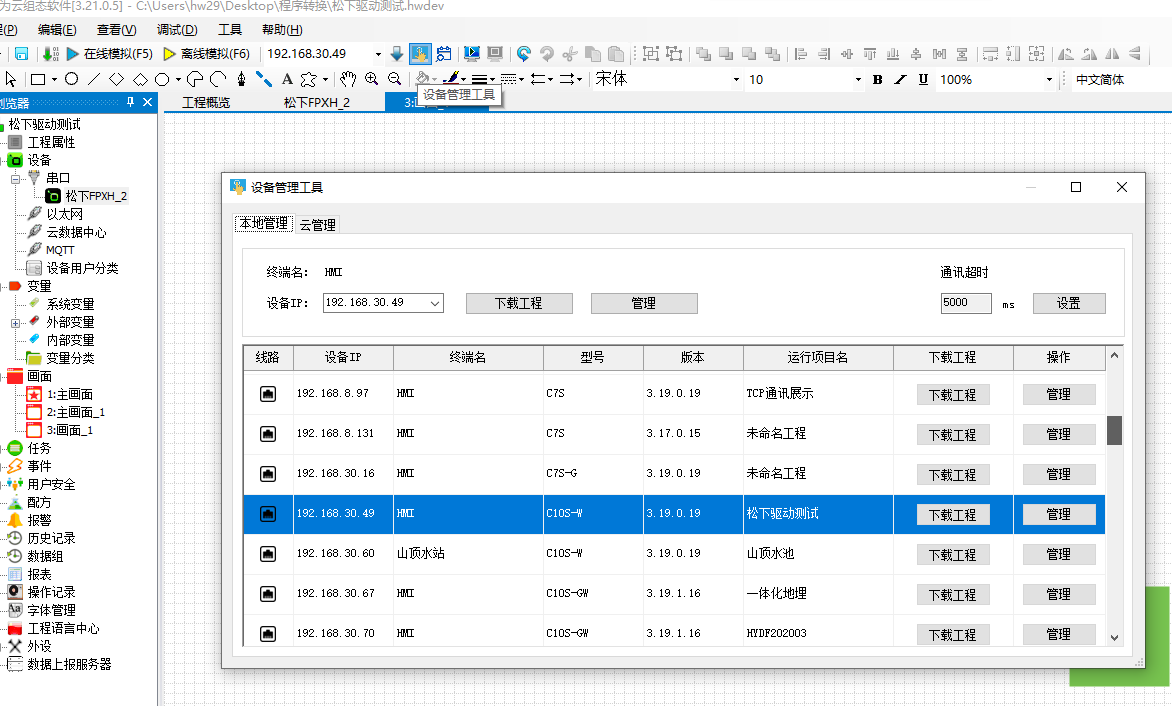
Task: Open the 宋体 font dropdown
Action: [735, 79]
